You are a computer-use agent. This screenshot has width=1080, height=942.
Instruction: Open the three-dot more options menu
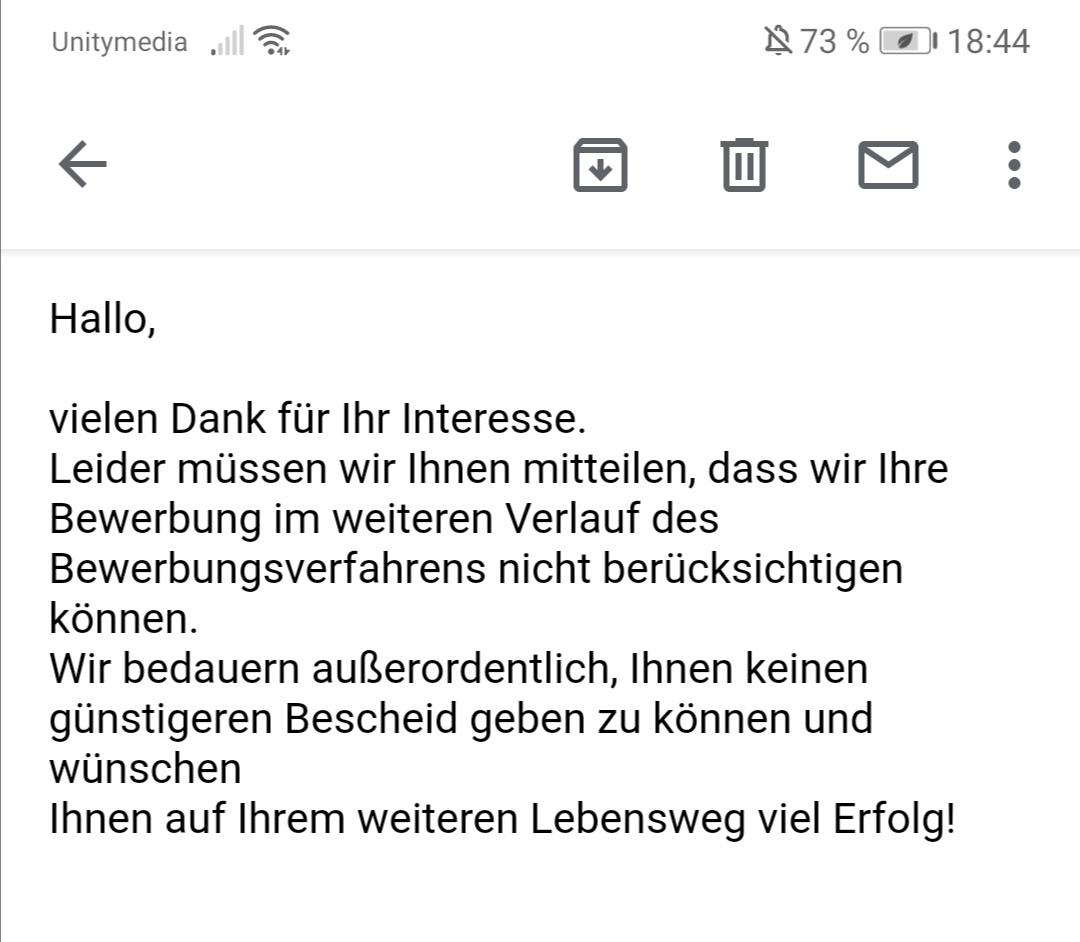pyautogui.click(x=1014, y=165)
